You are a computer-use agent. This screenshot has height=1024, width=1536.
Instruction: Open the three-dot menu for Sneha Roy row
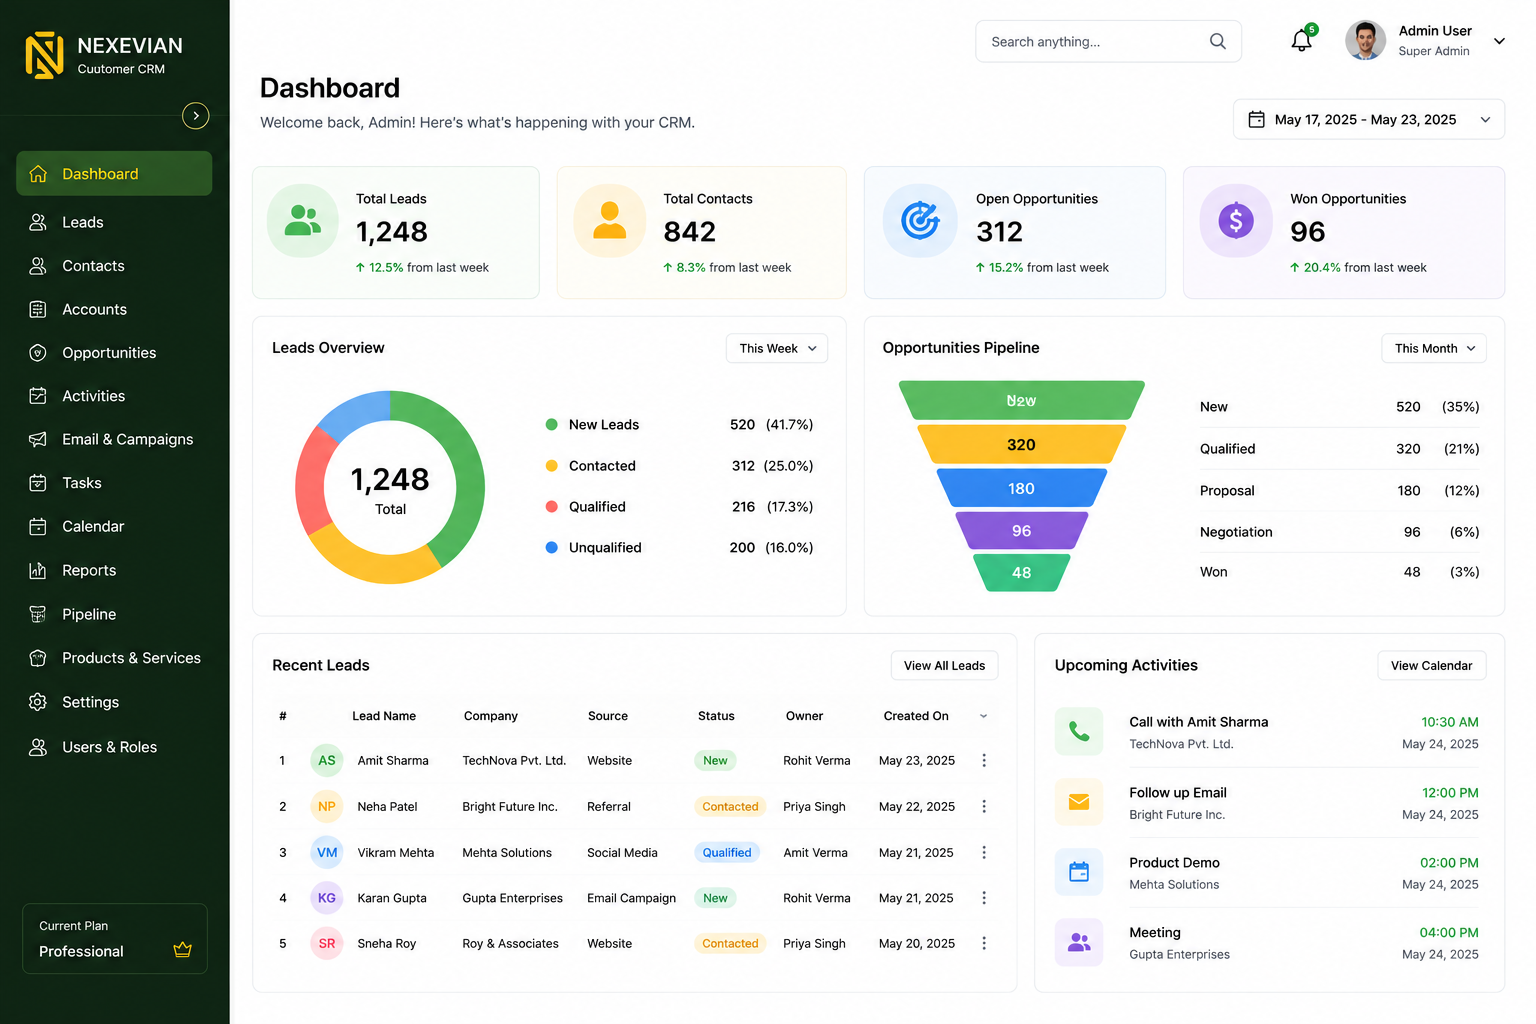(x=984, y=943)
